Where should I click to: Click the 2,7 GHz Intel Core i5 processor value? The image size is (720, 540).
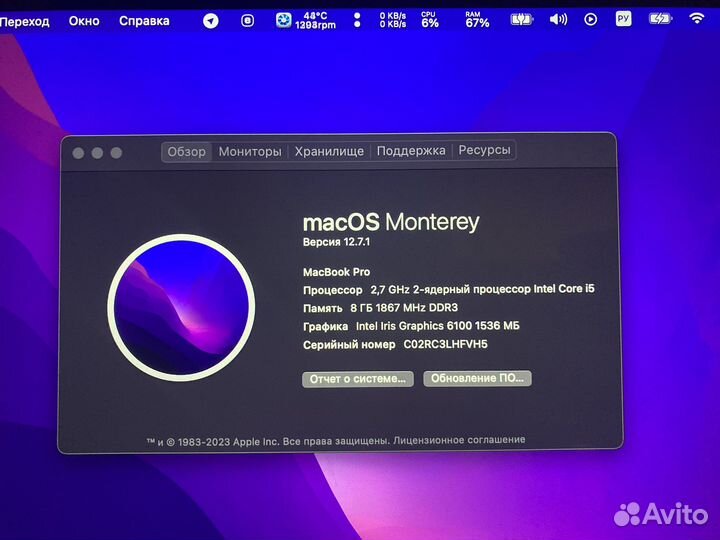(x=482, y=289)
